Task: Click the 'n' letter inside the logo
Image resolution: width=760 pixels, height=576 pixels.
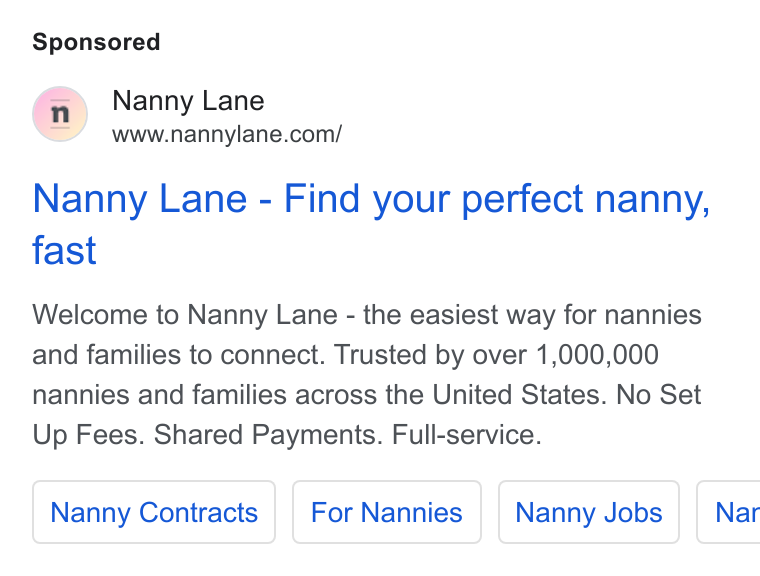Action: (x=60, y=114)
